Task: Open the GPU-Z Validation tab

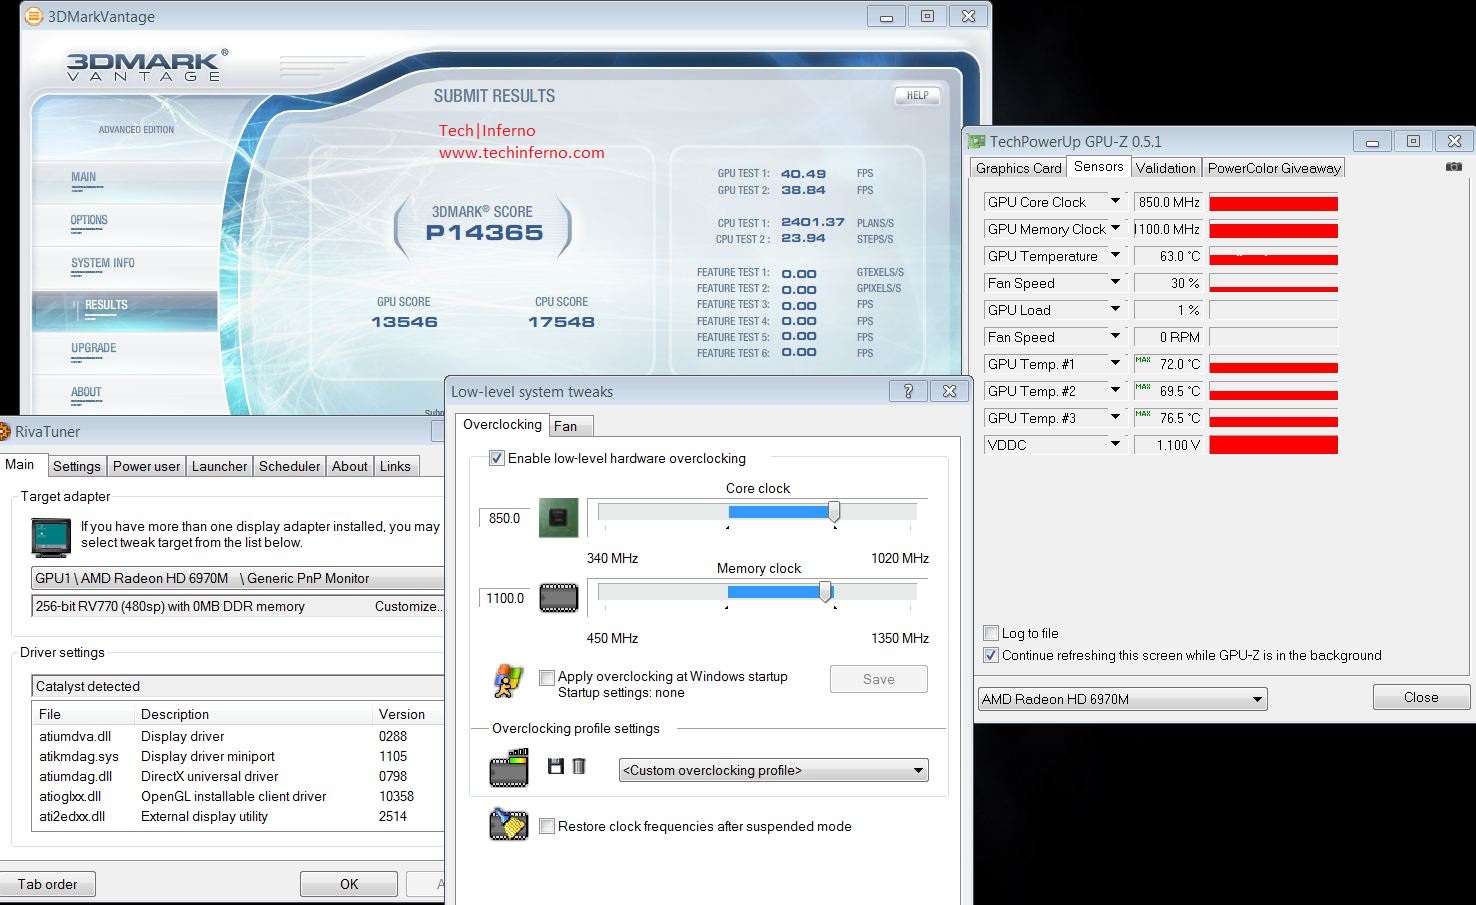Action: coord(1165,168)
